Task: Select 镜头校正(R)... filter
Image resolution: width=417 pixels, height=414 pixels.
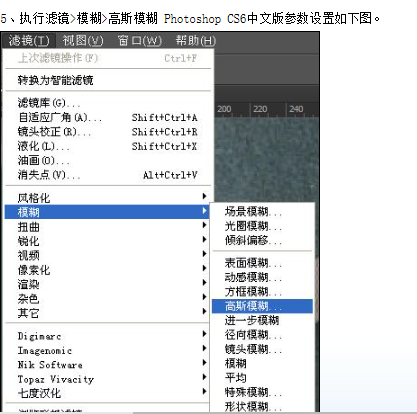Action: 108,132
